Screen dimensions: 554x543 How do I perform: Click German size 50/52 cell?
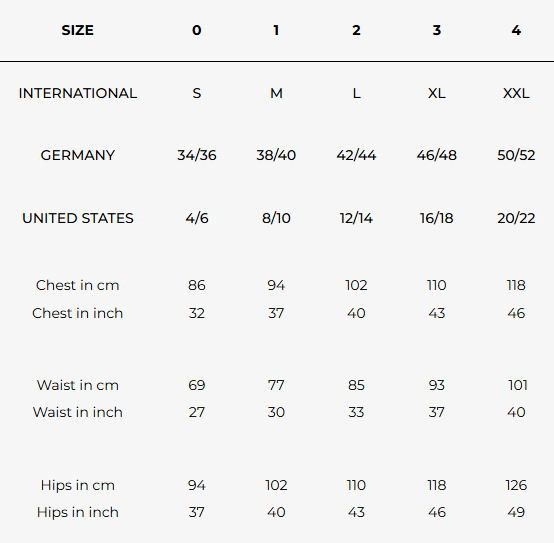(x=516, y=155)
